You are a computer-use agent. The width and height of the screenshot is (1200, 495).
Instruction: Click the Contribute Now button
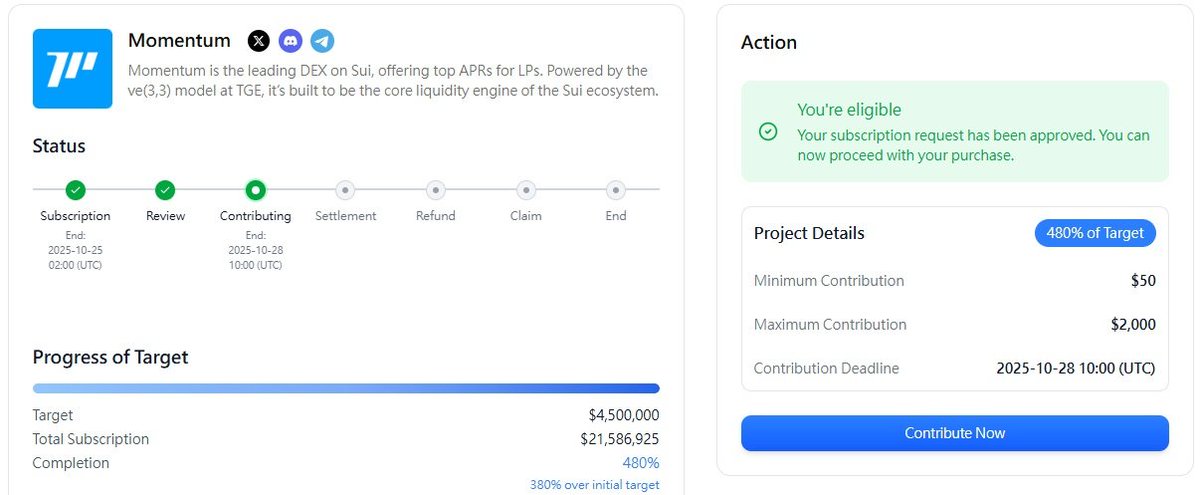point(955,433)
